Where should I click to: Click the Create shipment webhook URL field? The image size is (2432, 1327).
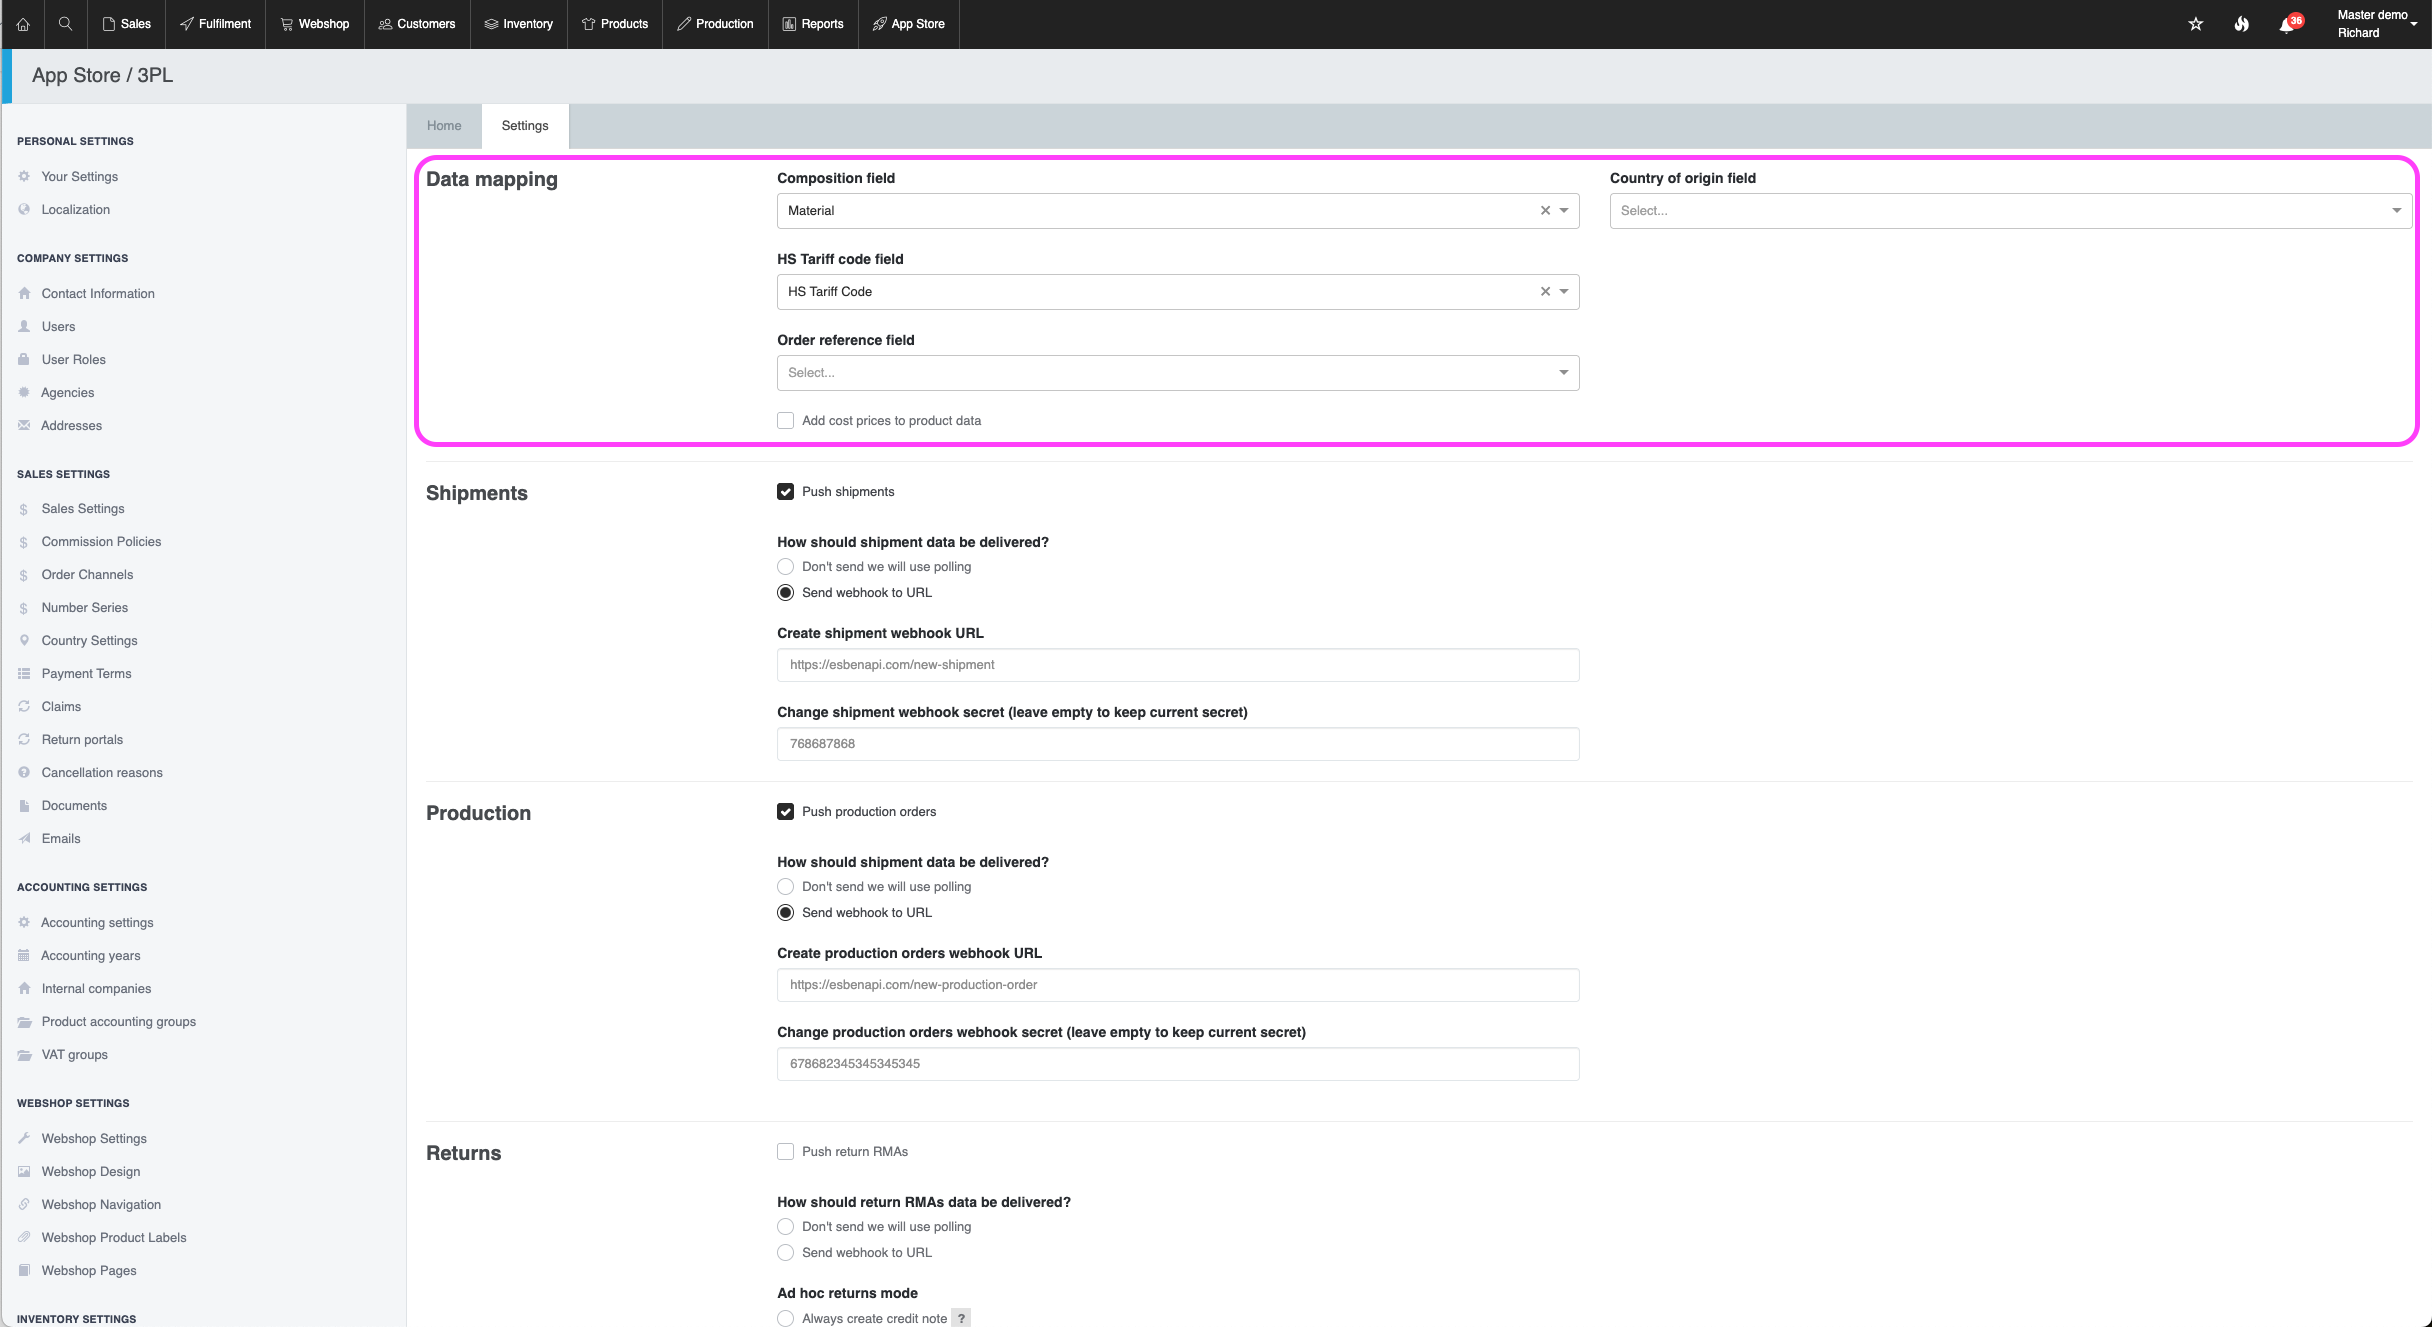1178,665
